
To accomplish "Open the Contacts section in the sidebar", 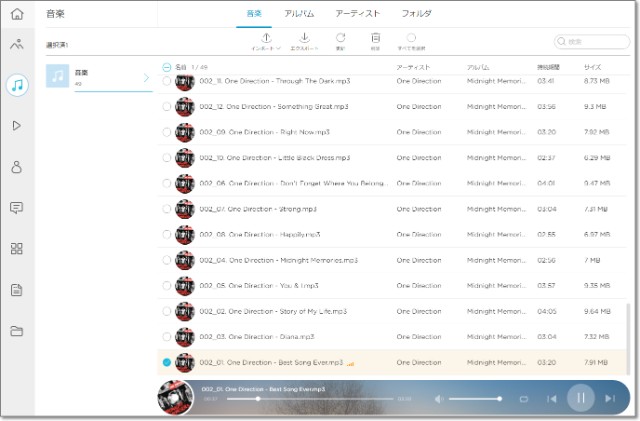I will pyautogui.click(x=16, y=167).
